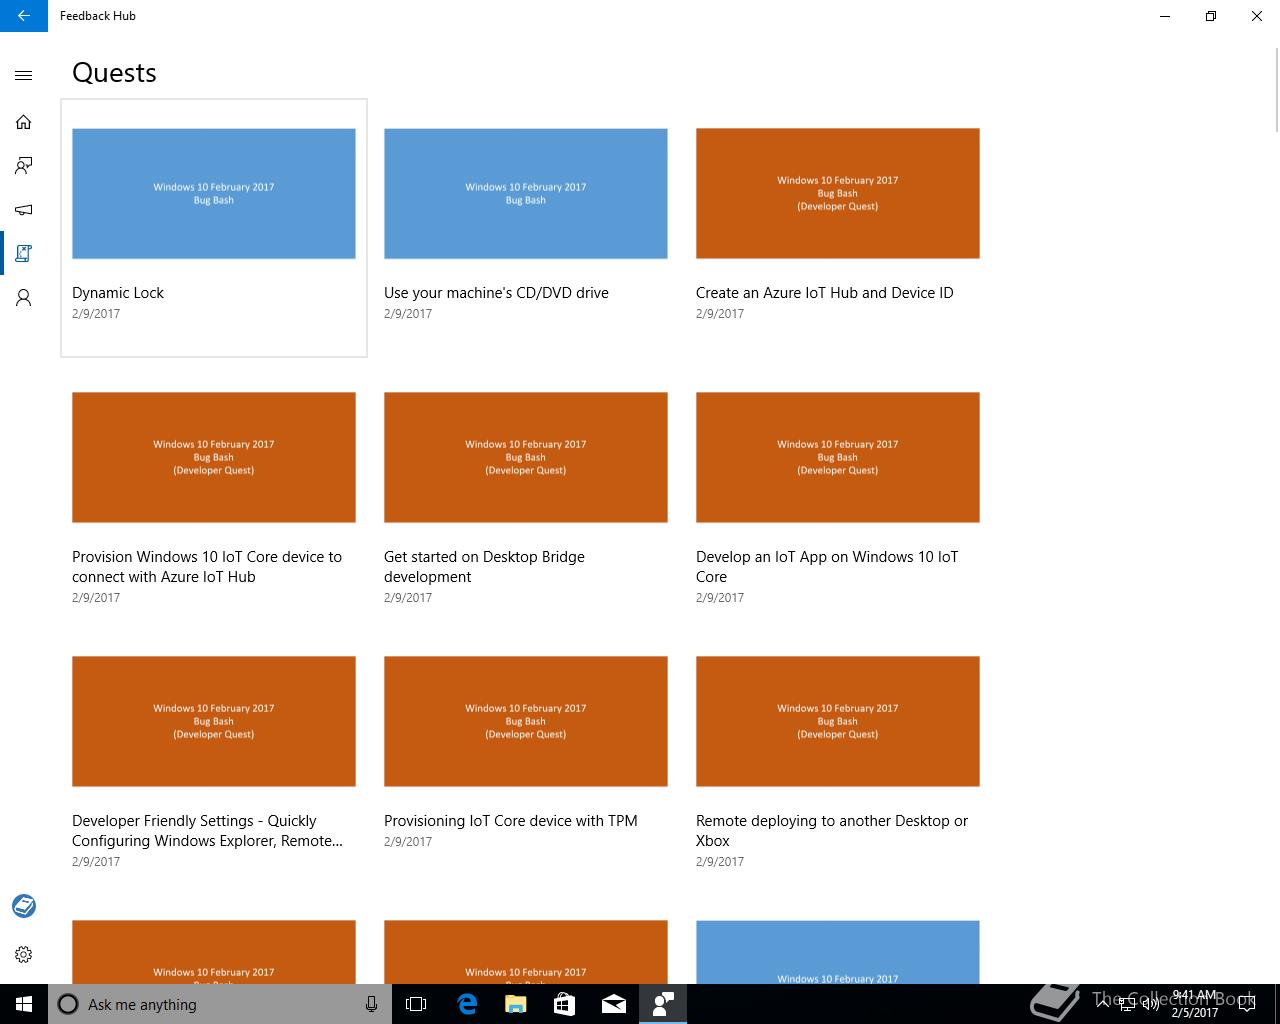Open CD/DVD drive quest thumbnail
This screenshot has height=1024, width=1280.
pos(526,193)
